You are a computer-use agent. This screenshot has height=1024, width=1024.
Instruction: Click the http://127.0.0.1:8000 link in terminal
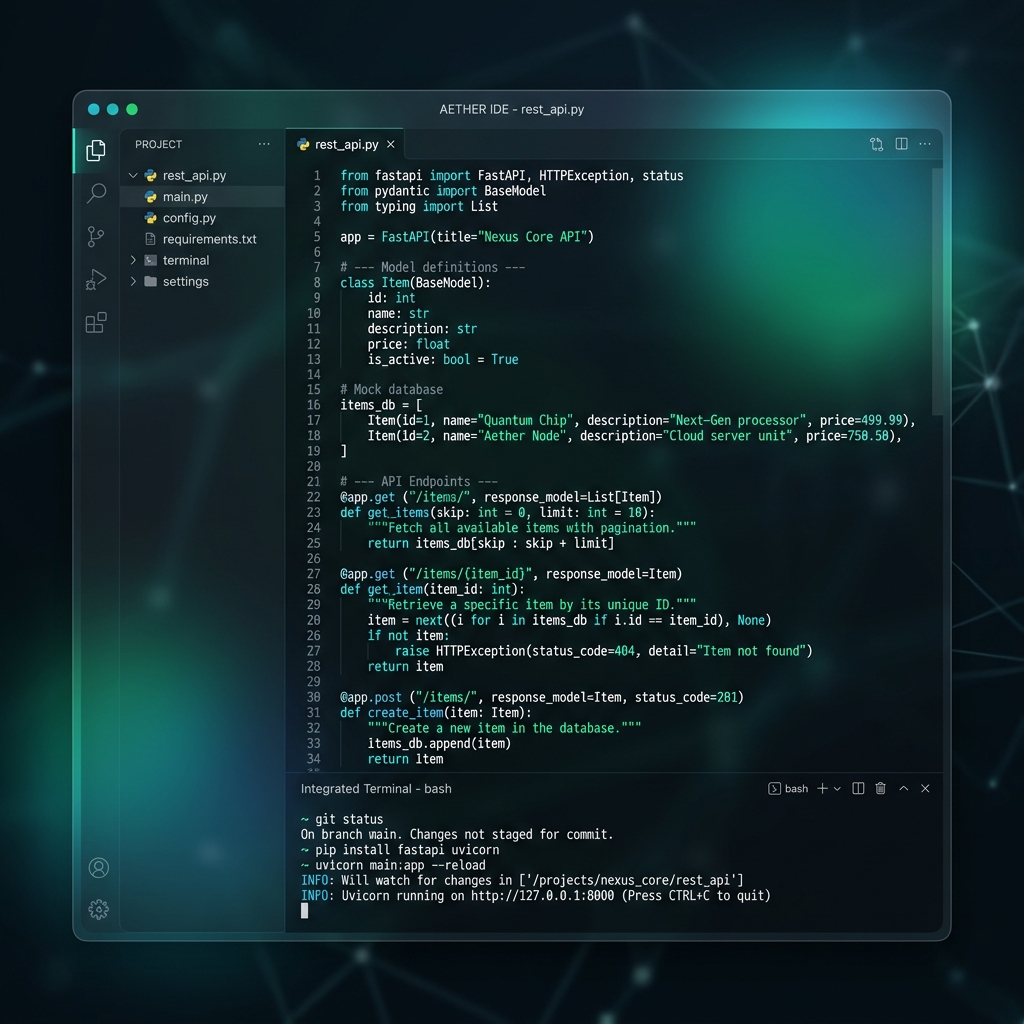[x=542, y=895]
